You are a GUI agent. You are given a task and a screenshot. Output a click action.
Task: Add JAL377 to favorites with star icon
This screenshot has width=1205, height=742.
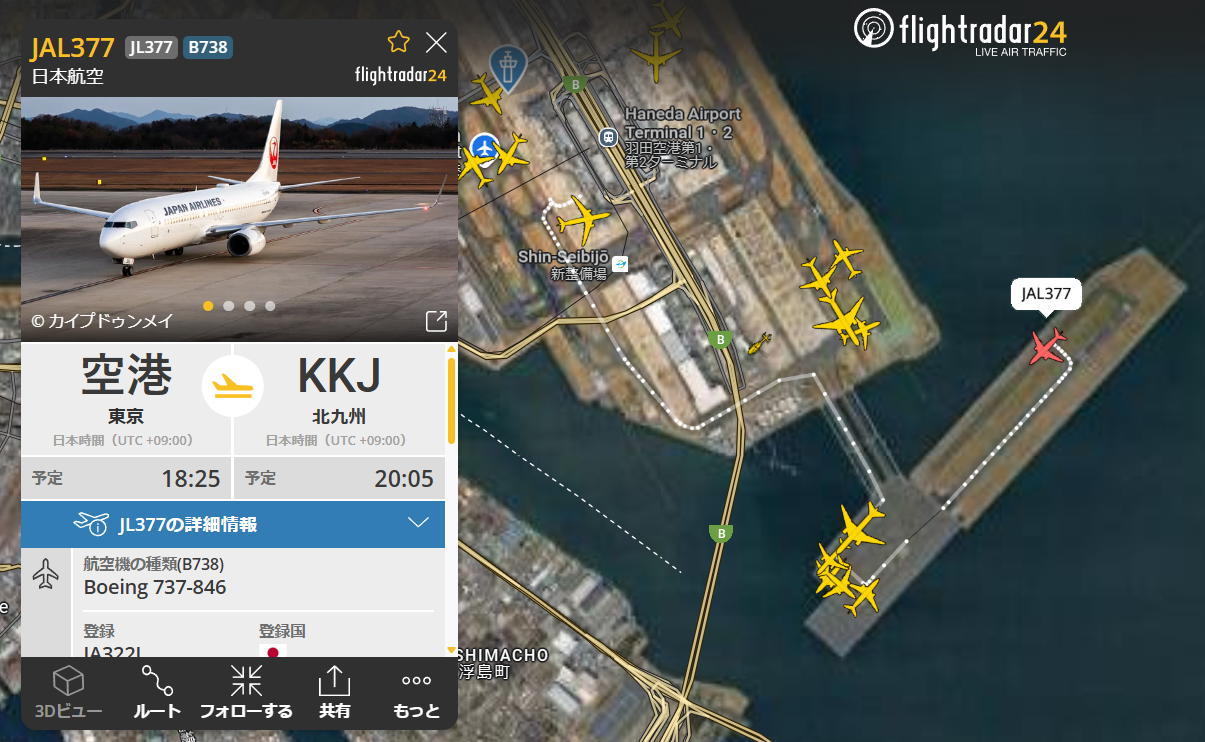pyautogui.click(x=399, y=42)
